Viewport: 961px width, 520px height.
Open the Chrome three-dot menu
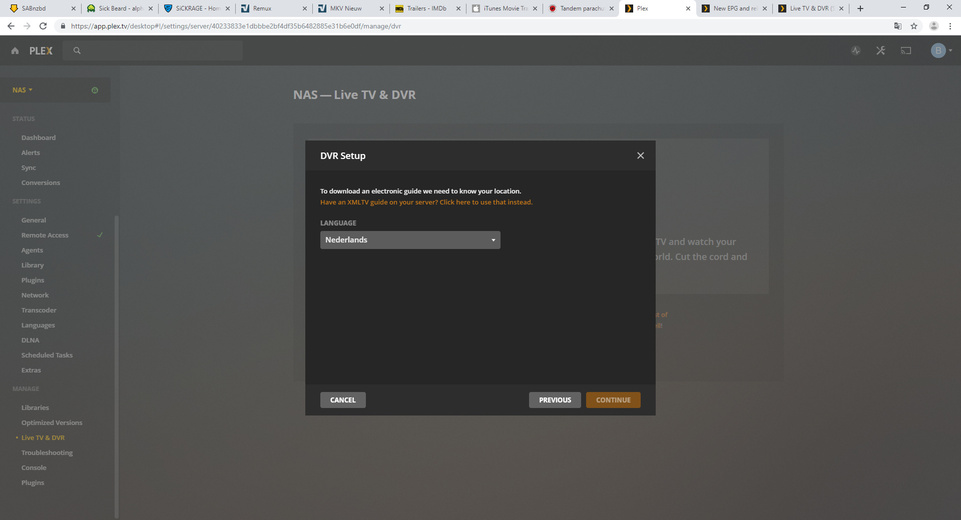click(950, 26)
